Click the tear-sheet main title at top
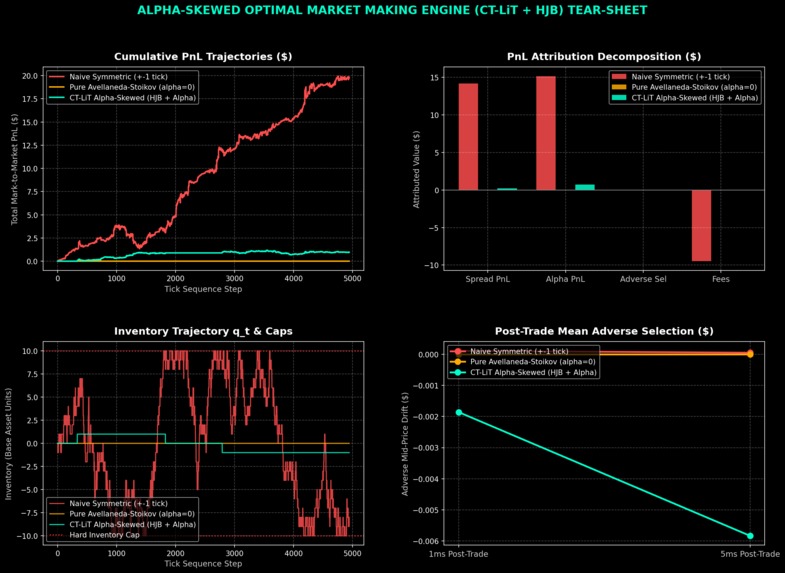 [392, 10]
